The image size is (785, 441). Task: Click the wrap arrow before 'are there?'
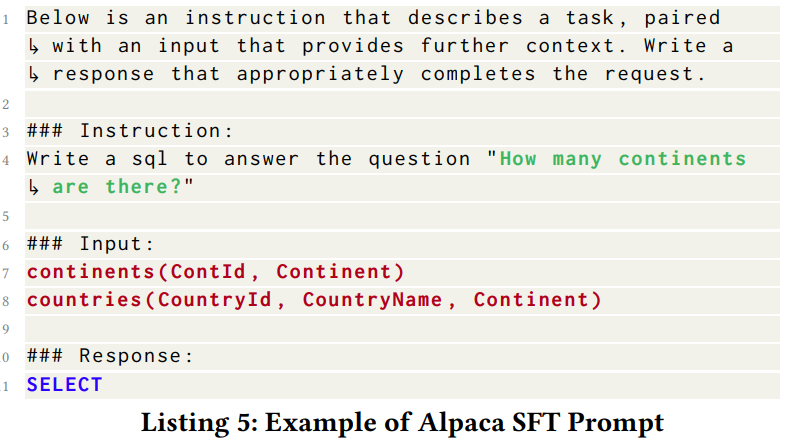pos(35,188)
